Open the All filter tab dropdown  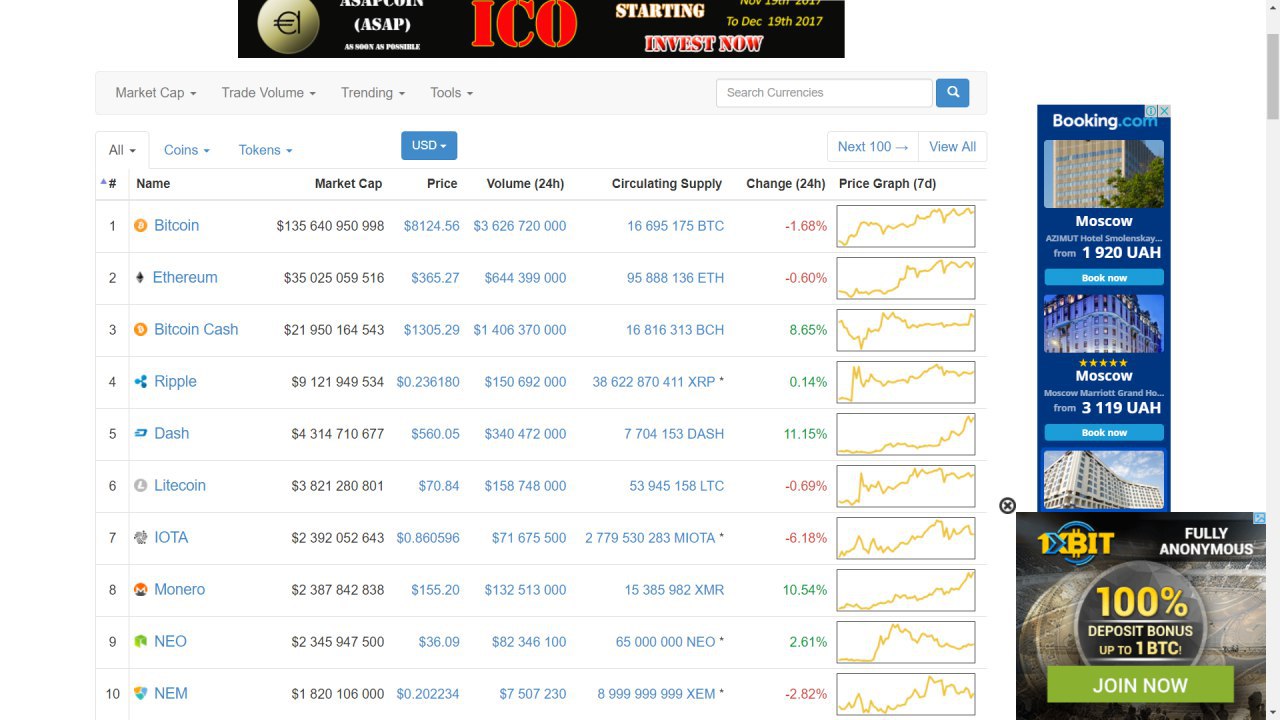[122, 150]
